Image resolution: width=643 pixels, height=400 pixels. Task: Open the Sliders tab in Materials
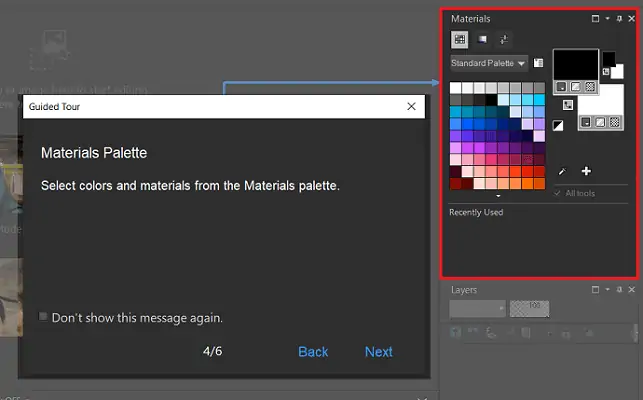click(504, 39)
